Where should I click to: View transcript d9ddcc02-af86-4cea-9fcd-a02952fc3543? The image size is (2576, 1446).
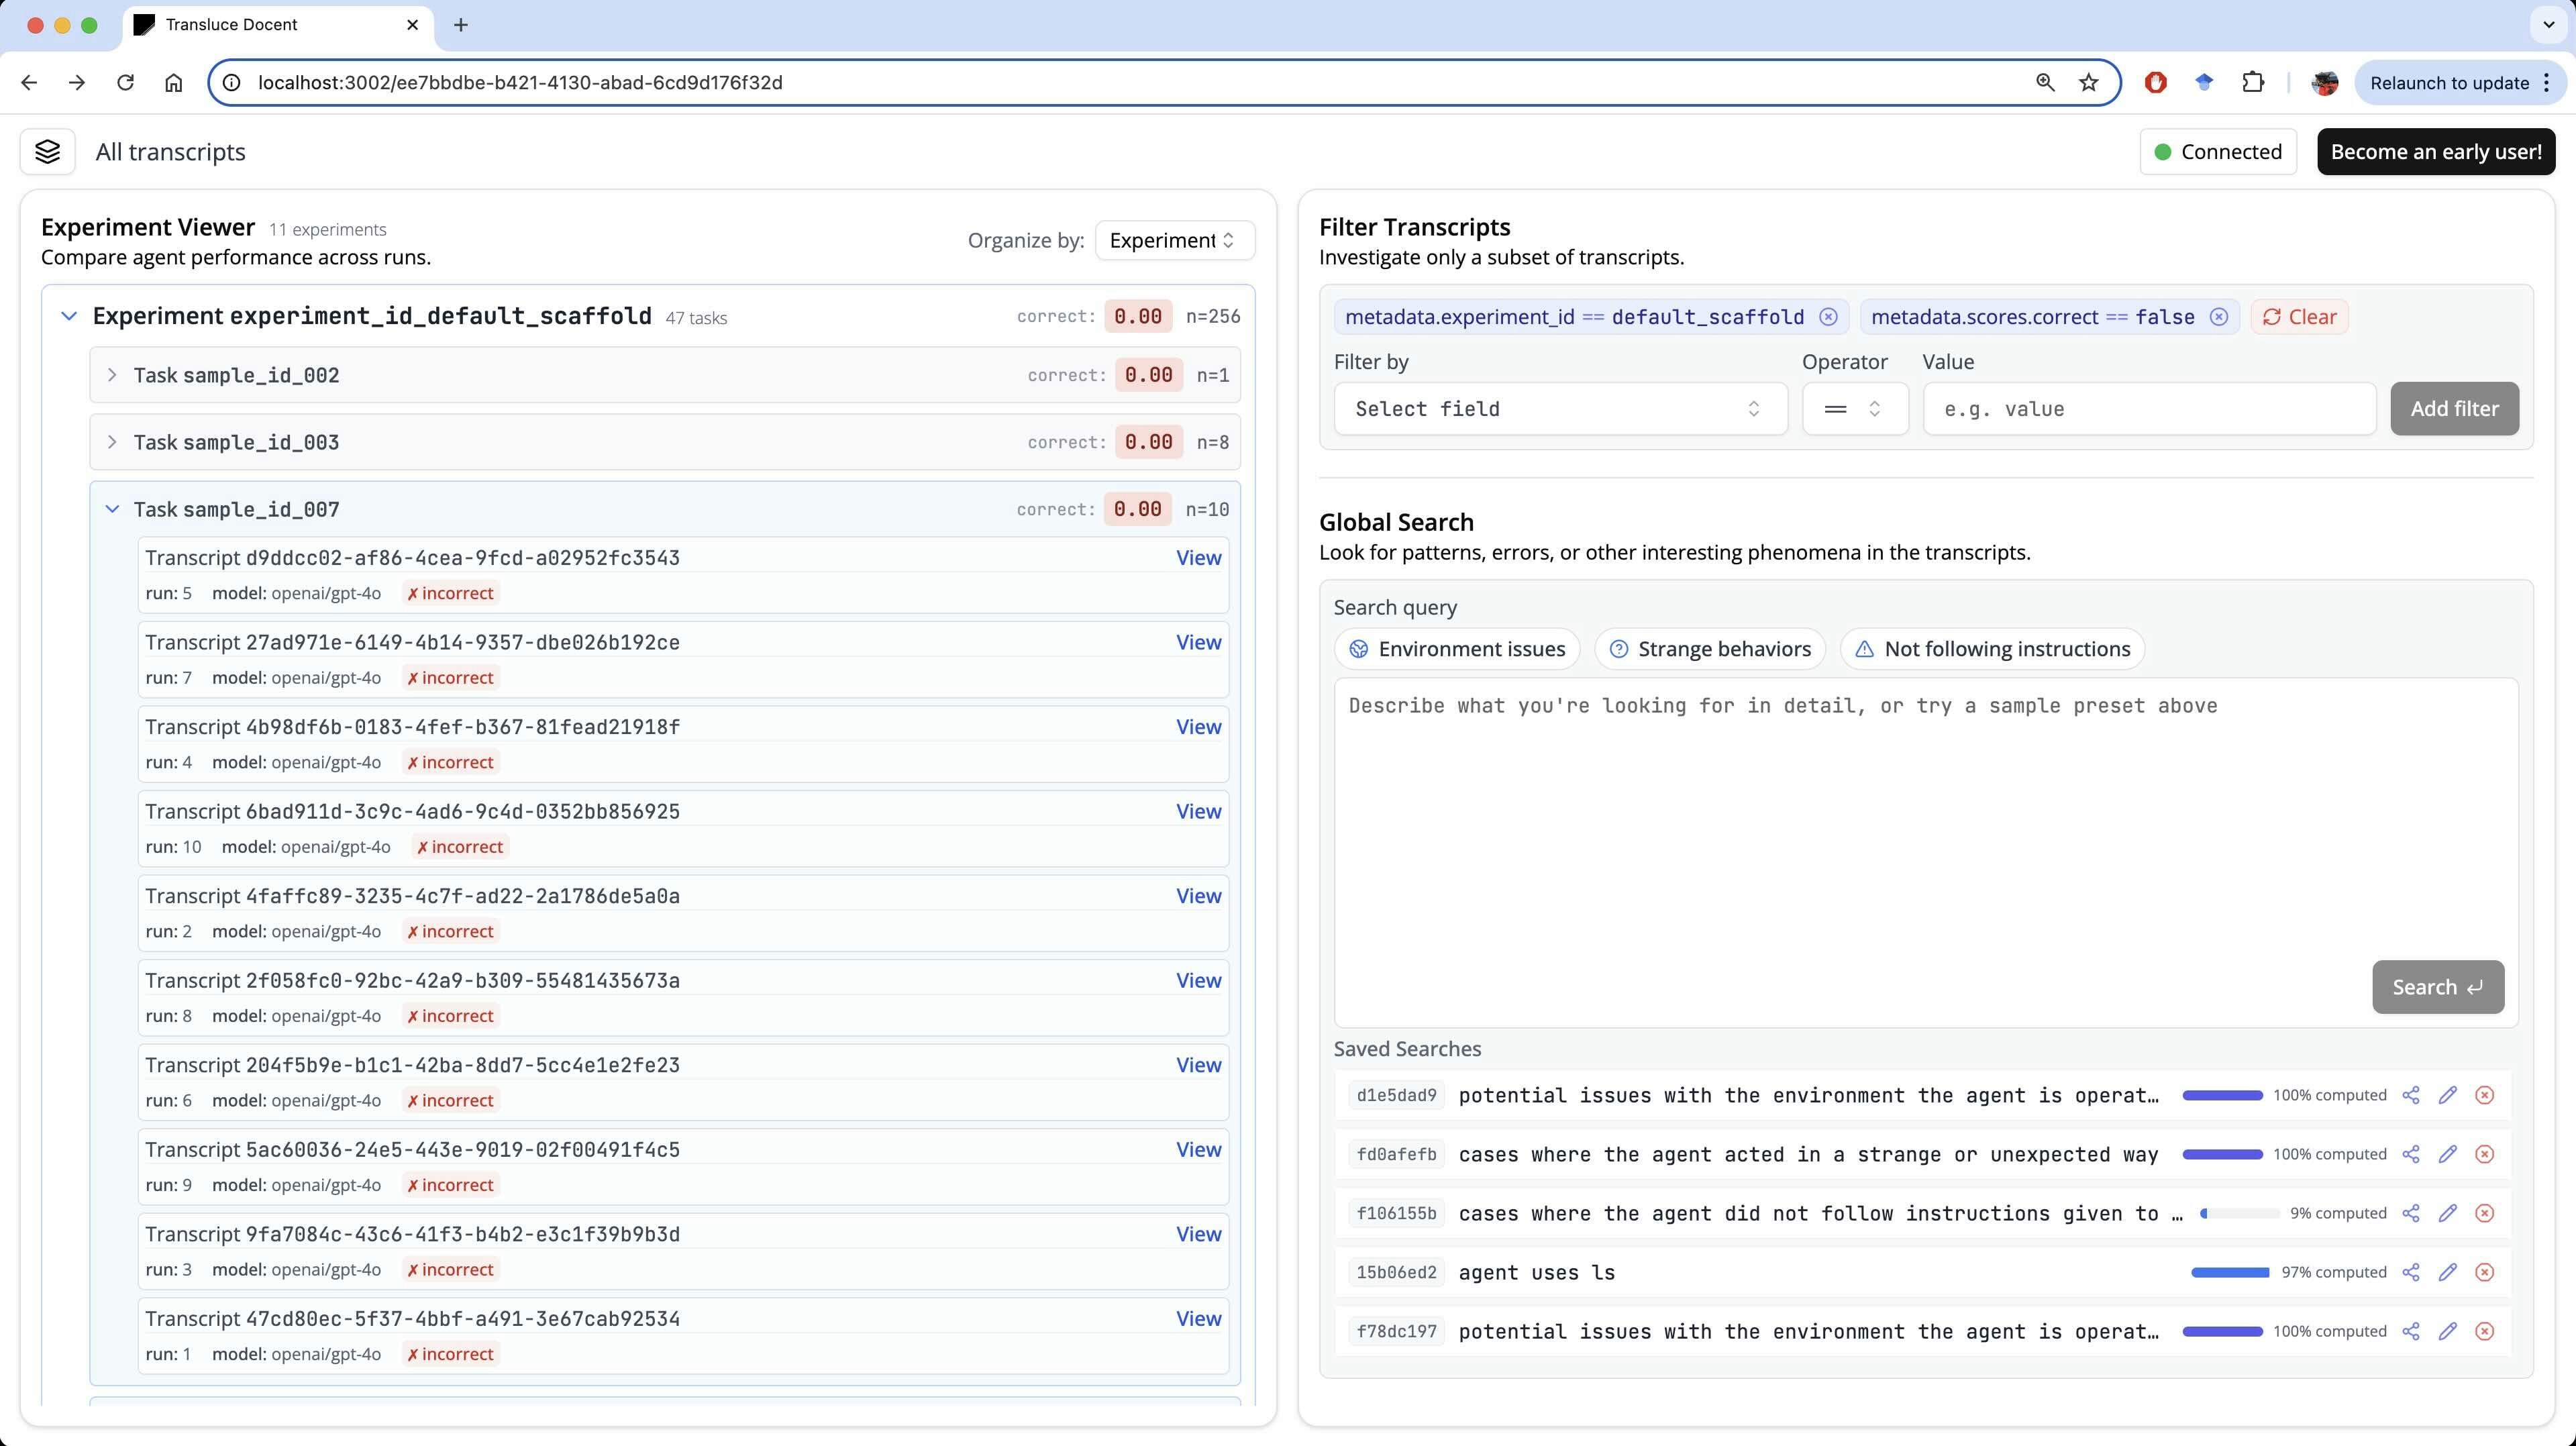coord(1198,558)
